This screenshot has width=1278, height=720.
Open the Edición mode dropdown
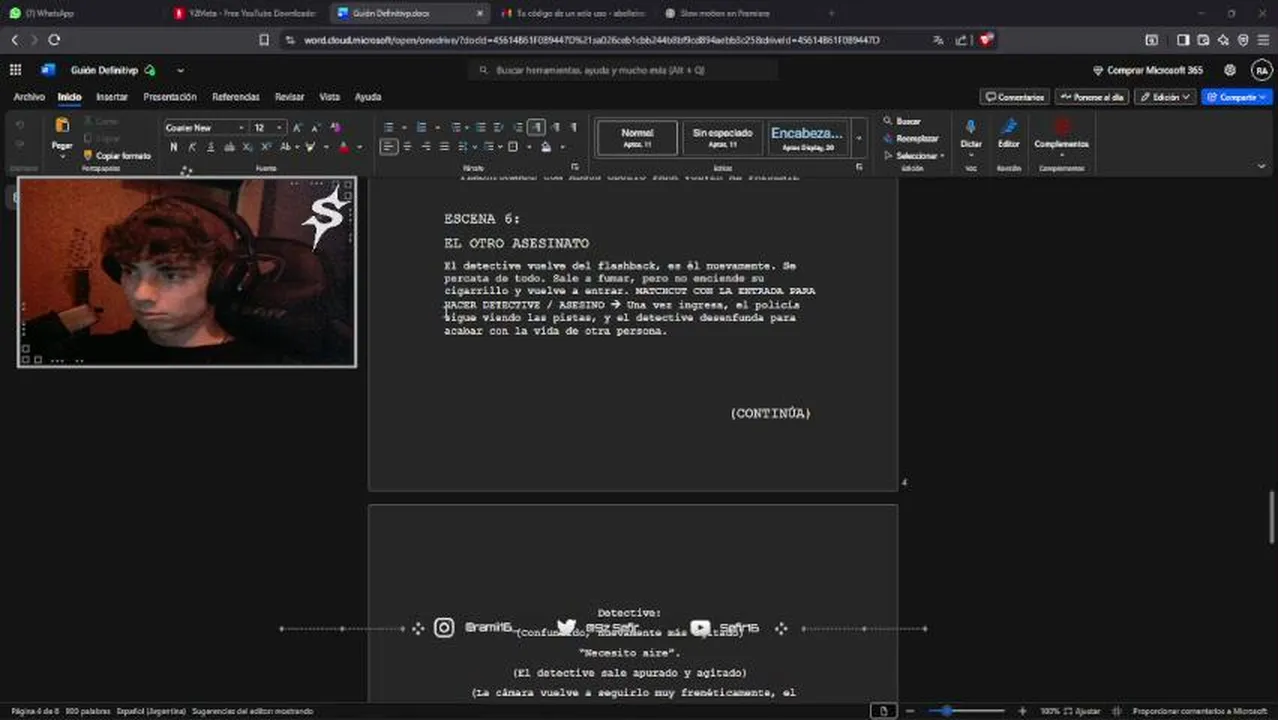click(1165, 97)
